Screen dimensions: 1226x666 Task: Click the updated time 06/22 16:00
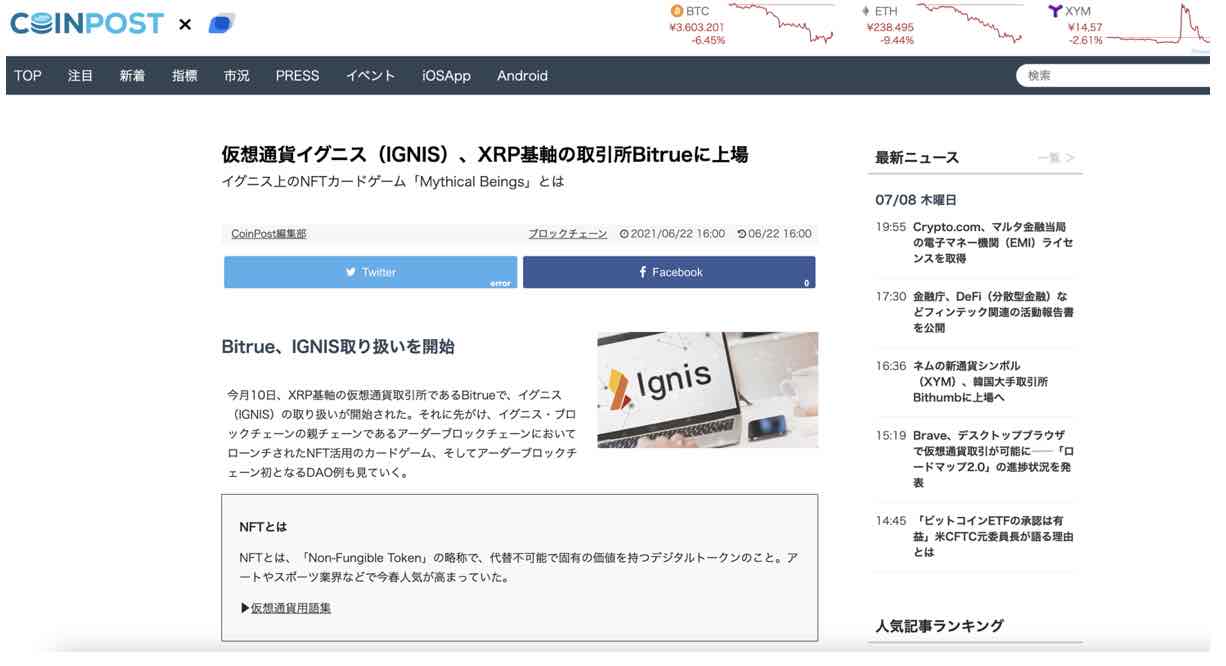[x=774, y=234]
